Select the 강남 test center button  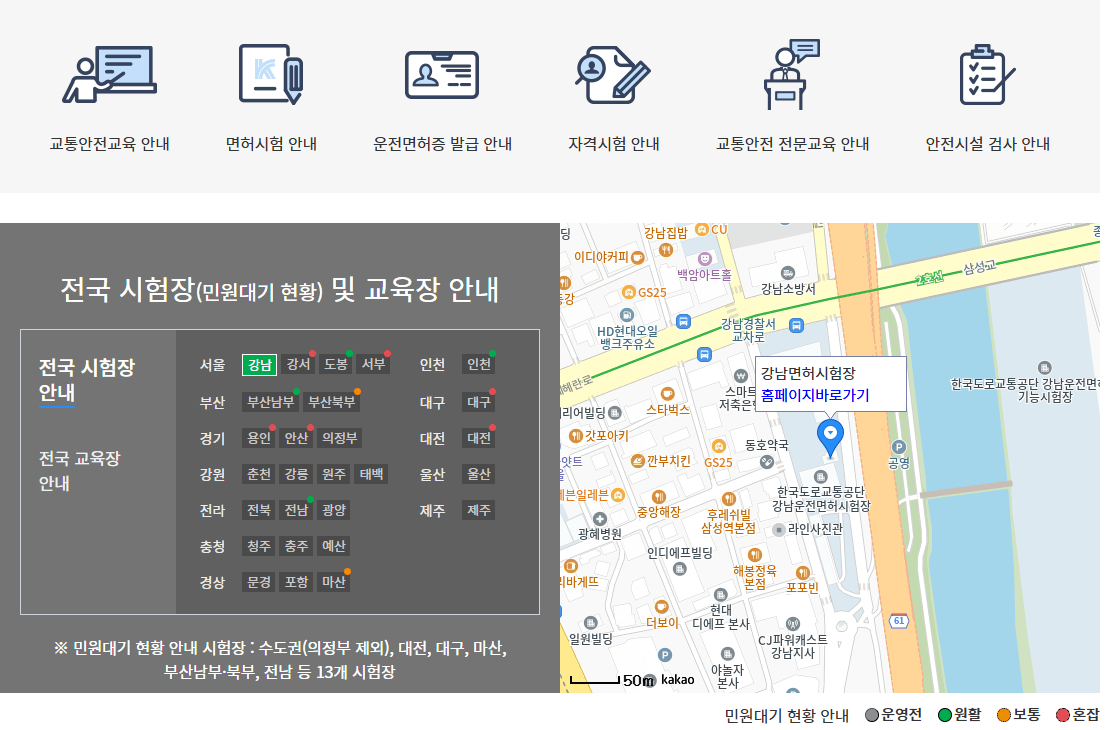pyautogui.click(x=259, y=365)
